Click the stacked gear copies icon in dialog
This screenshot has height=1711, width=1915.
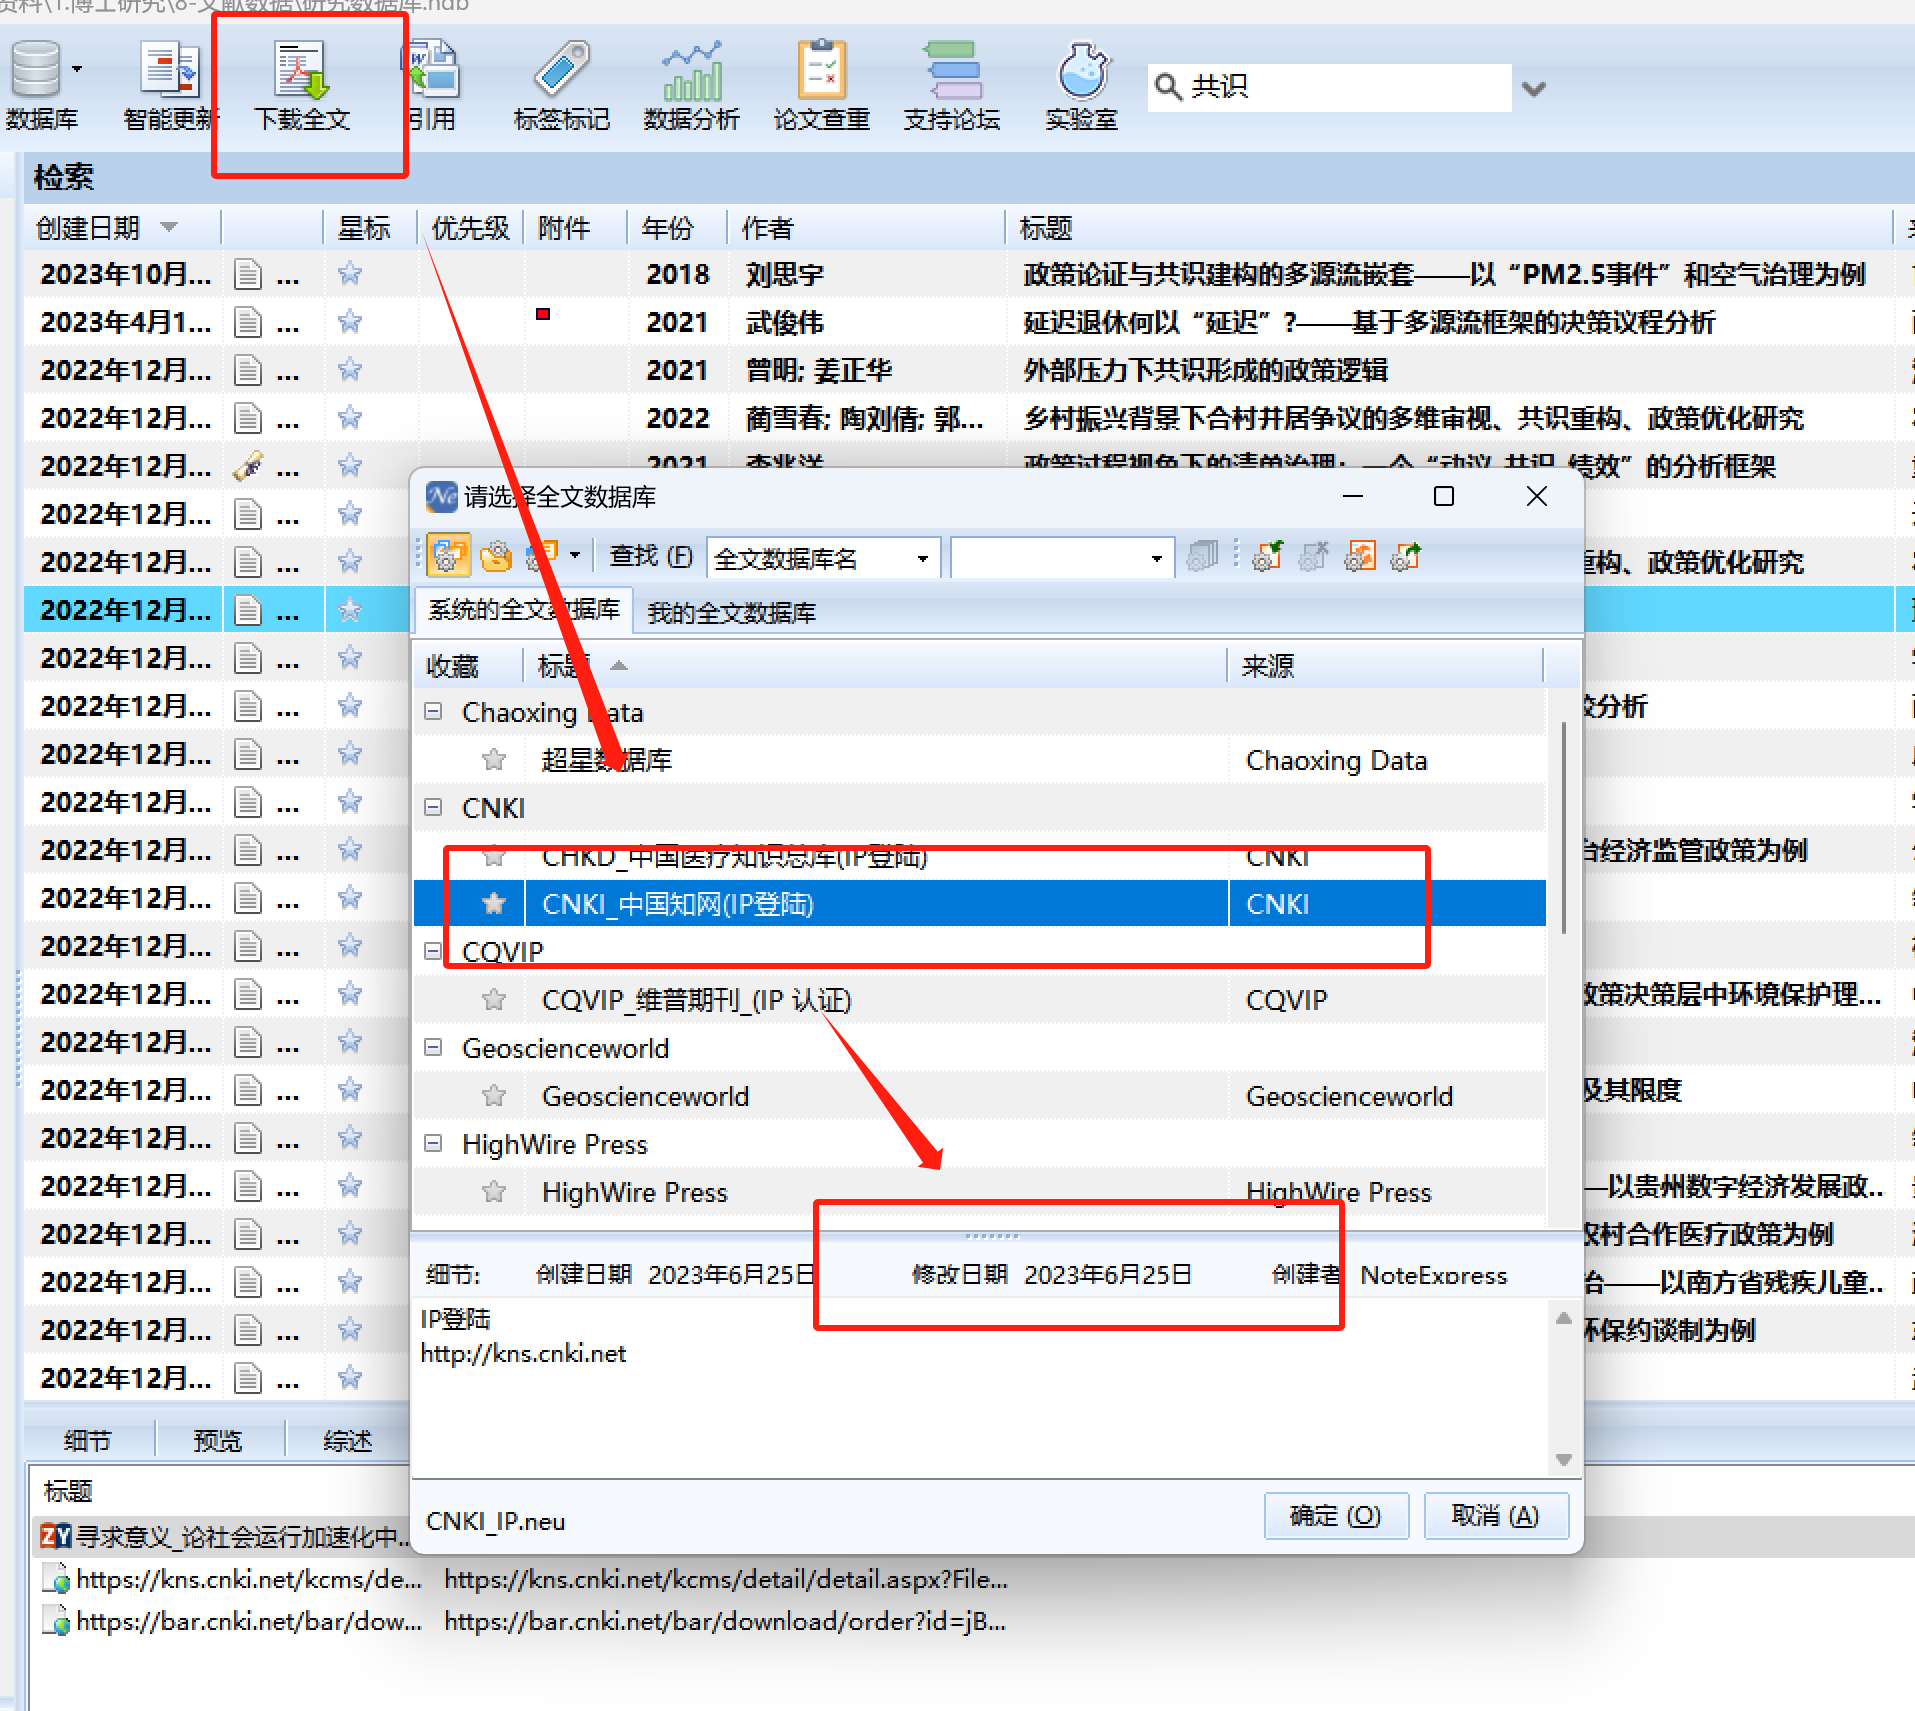(x=1202, y=556)
